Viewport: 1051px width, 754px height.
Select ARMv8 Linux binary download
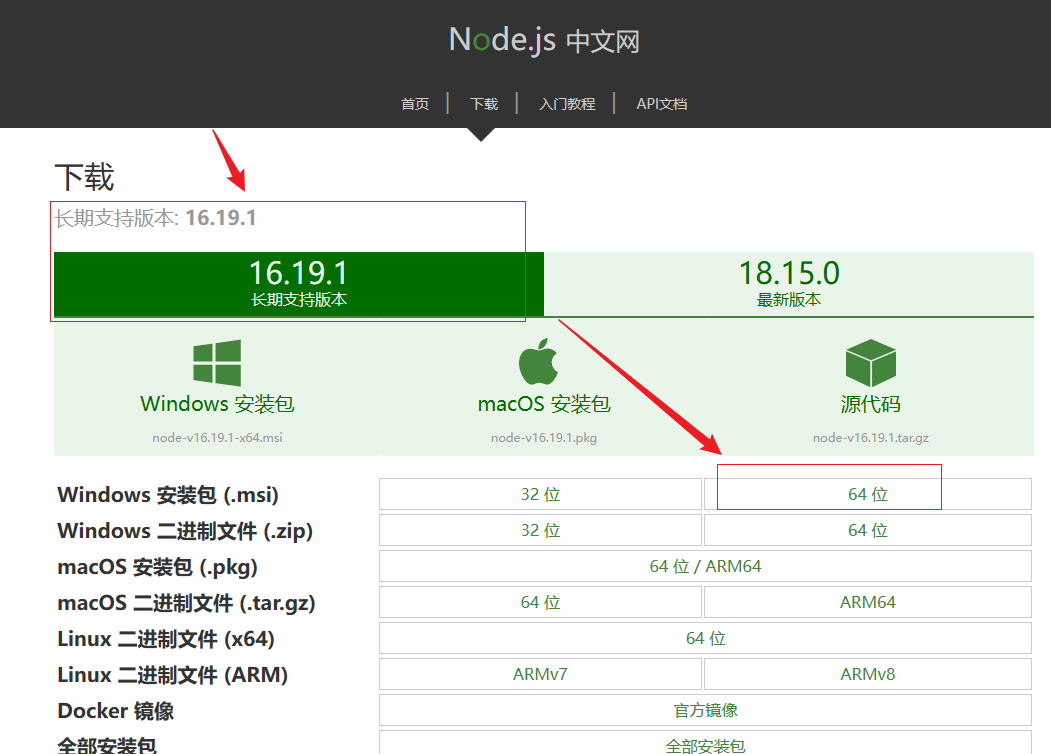tap(866, 673)
